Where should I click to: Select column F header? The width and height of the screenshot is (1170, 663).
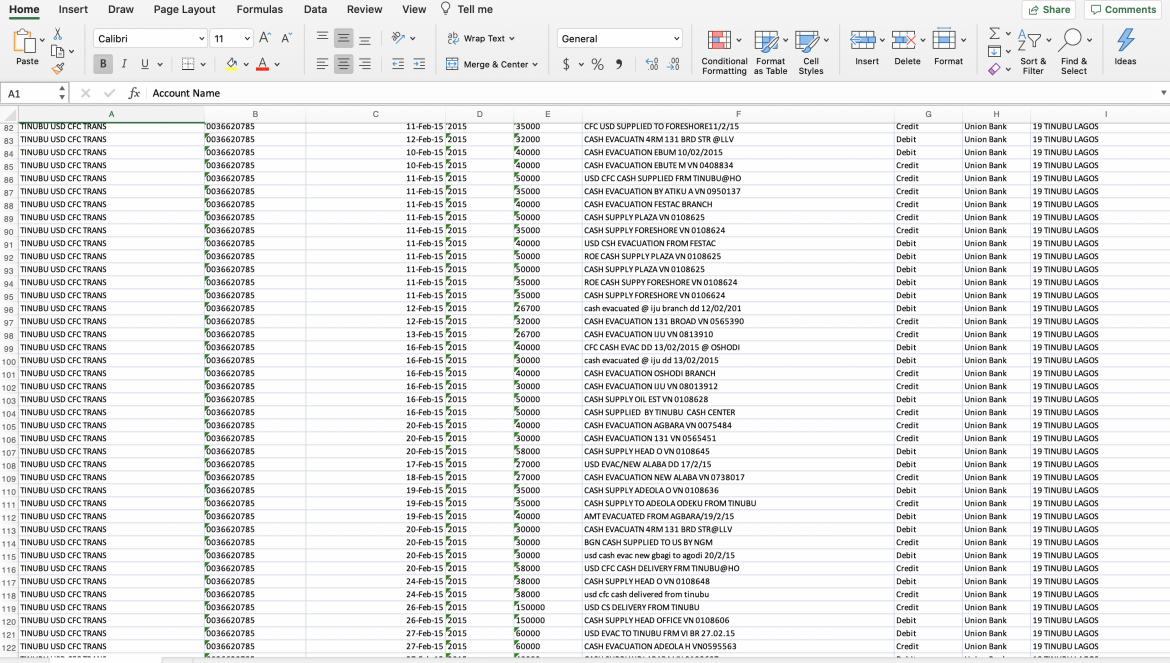click(x=738, y=114)
